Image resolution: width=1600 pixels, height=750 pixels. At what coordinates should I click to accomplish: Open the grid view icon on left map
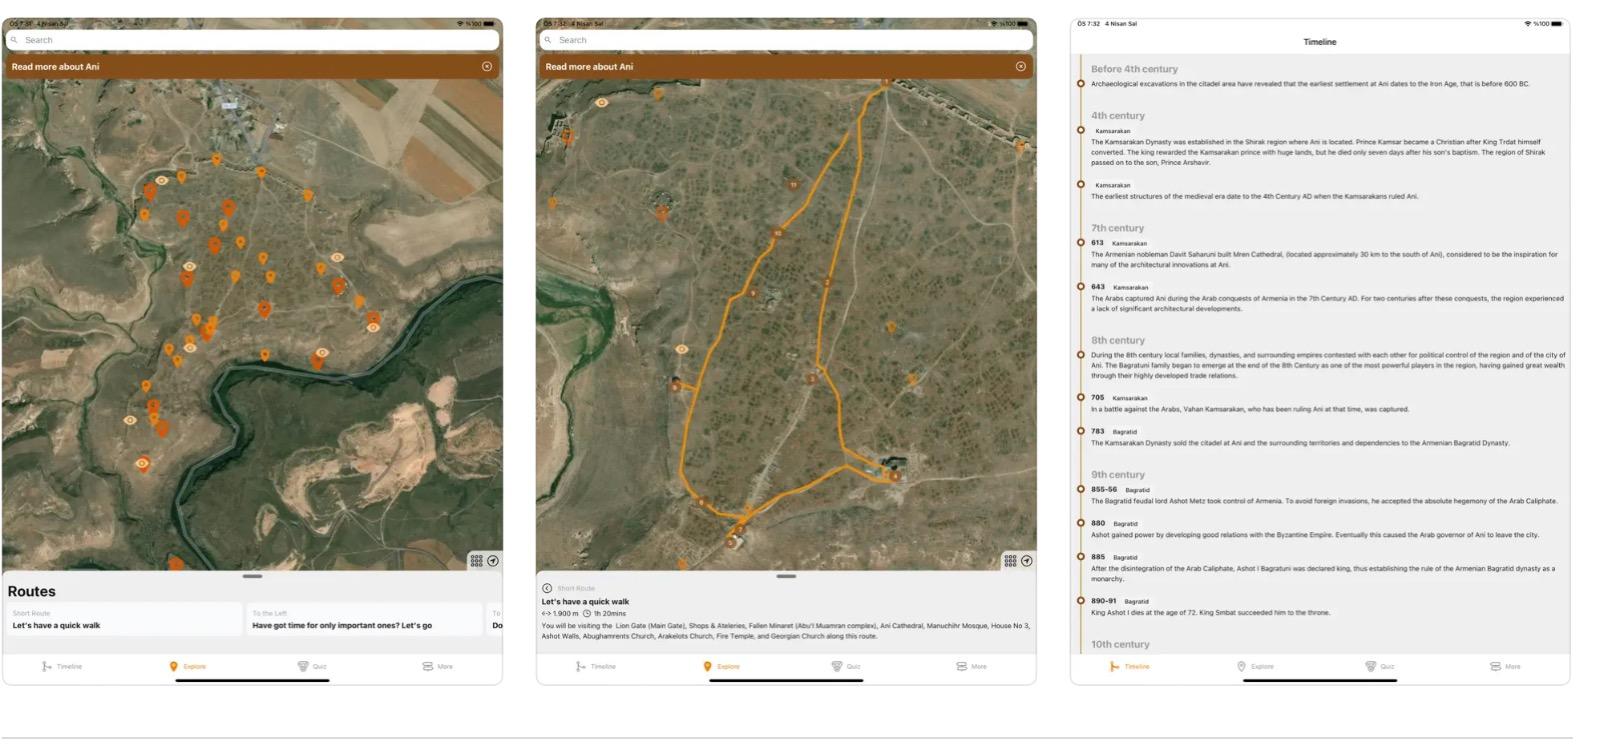pyautogui.click(x=477, y=561)
